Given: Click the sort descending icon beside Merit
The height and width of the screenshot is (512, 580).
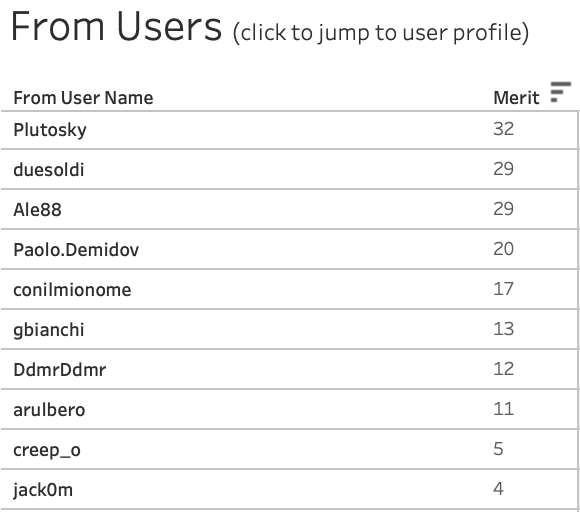Looking at the screenshot, I should [x=560, y=92].
